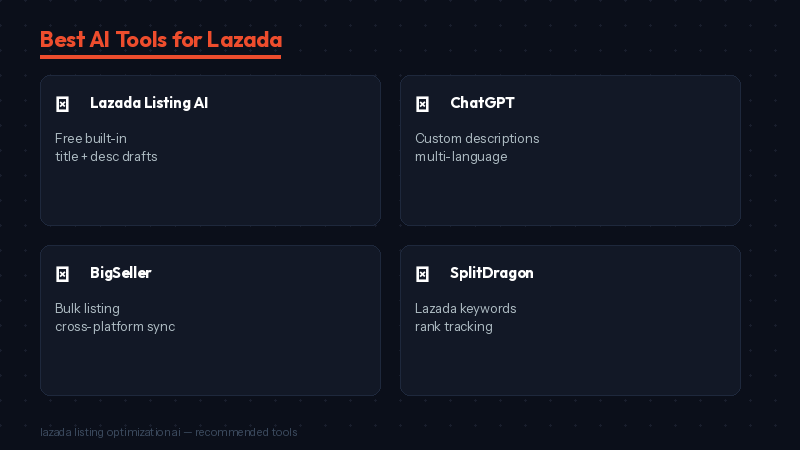Click the 'title + desc drafts' line

point(106,156)
